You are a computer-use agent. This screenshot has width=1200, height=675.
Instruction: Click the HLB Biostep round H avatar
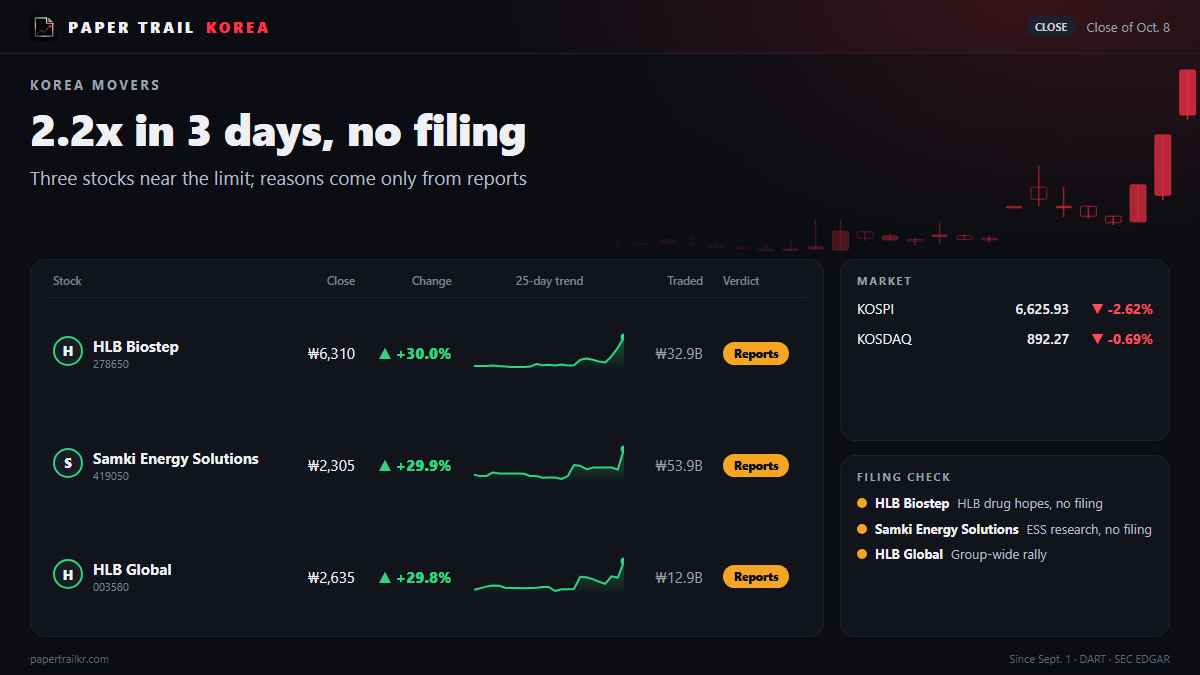pyautogui.click(x=67, y=351)
